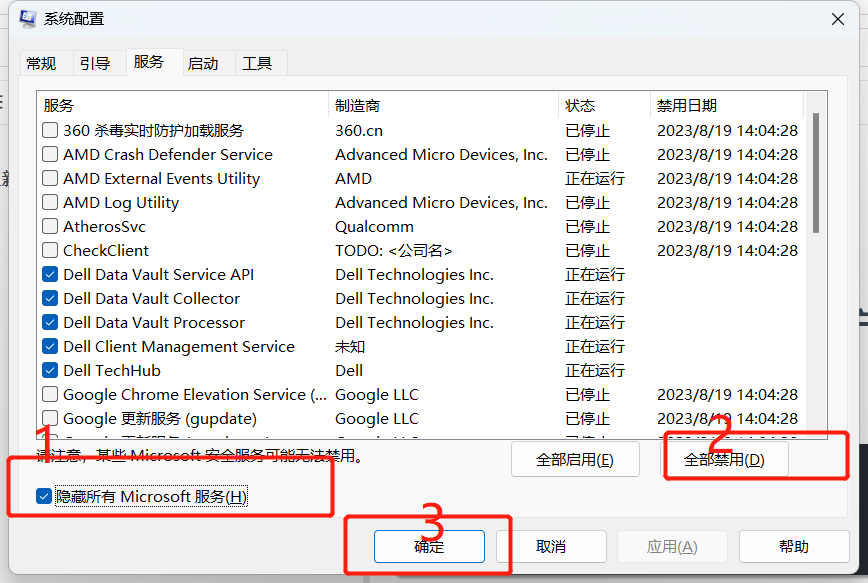The width and height of the screenshot is (868, 583).
Task: Confirm with the 确定 button
Action: (x=429, y=547)
